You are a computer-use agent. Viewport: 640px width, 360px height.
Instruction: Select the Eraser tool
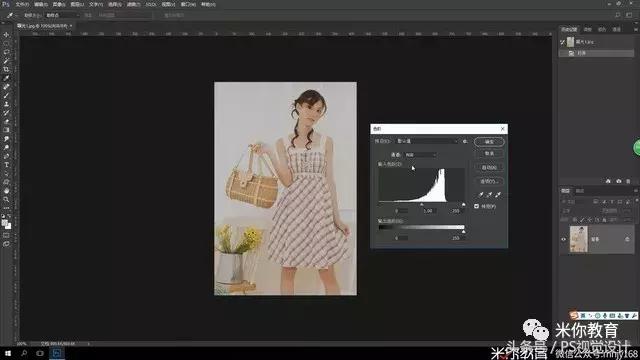point(6,122)
